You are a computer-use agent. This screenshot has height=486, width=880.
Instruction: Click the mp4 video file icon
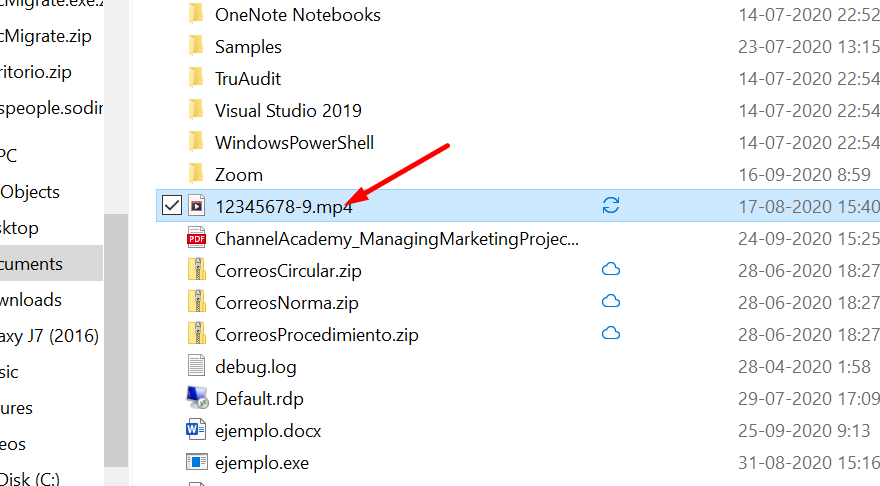[196, 206]
